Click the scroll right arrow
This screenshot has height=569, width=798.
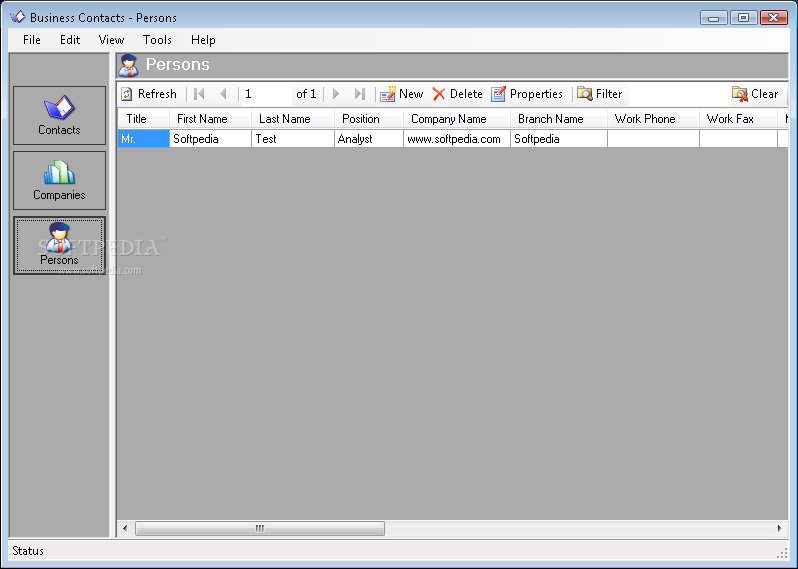(779, 528)
